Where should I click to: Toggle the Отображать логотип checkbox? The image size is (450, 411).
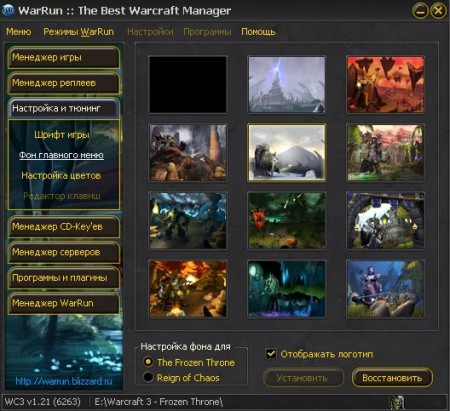pos(271,354)
